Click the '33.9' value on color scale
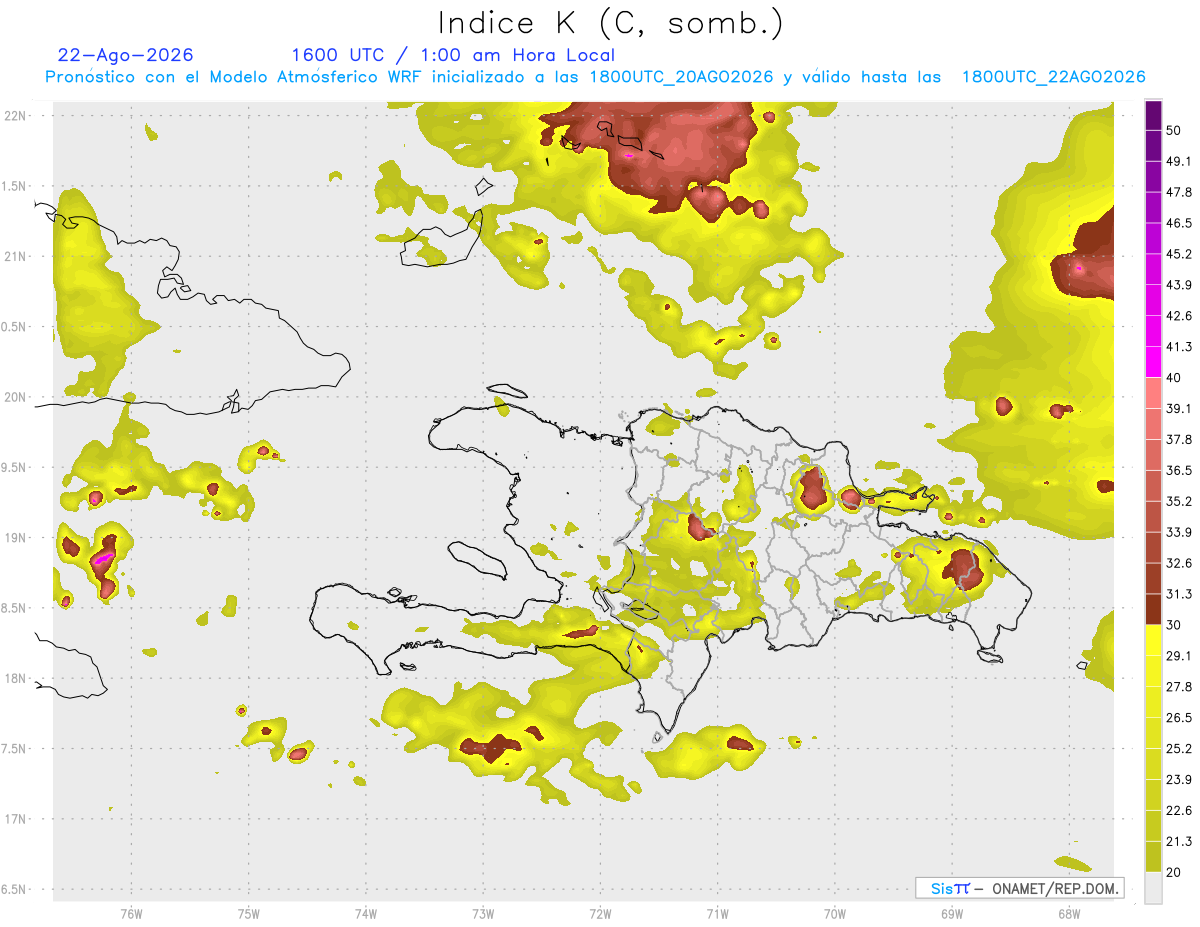The image size is (1200, 927). (1179, 532)
